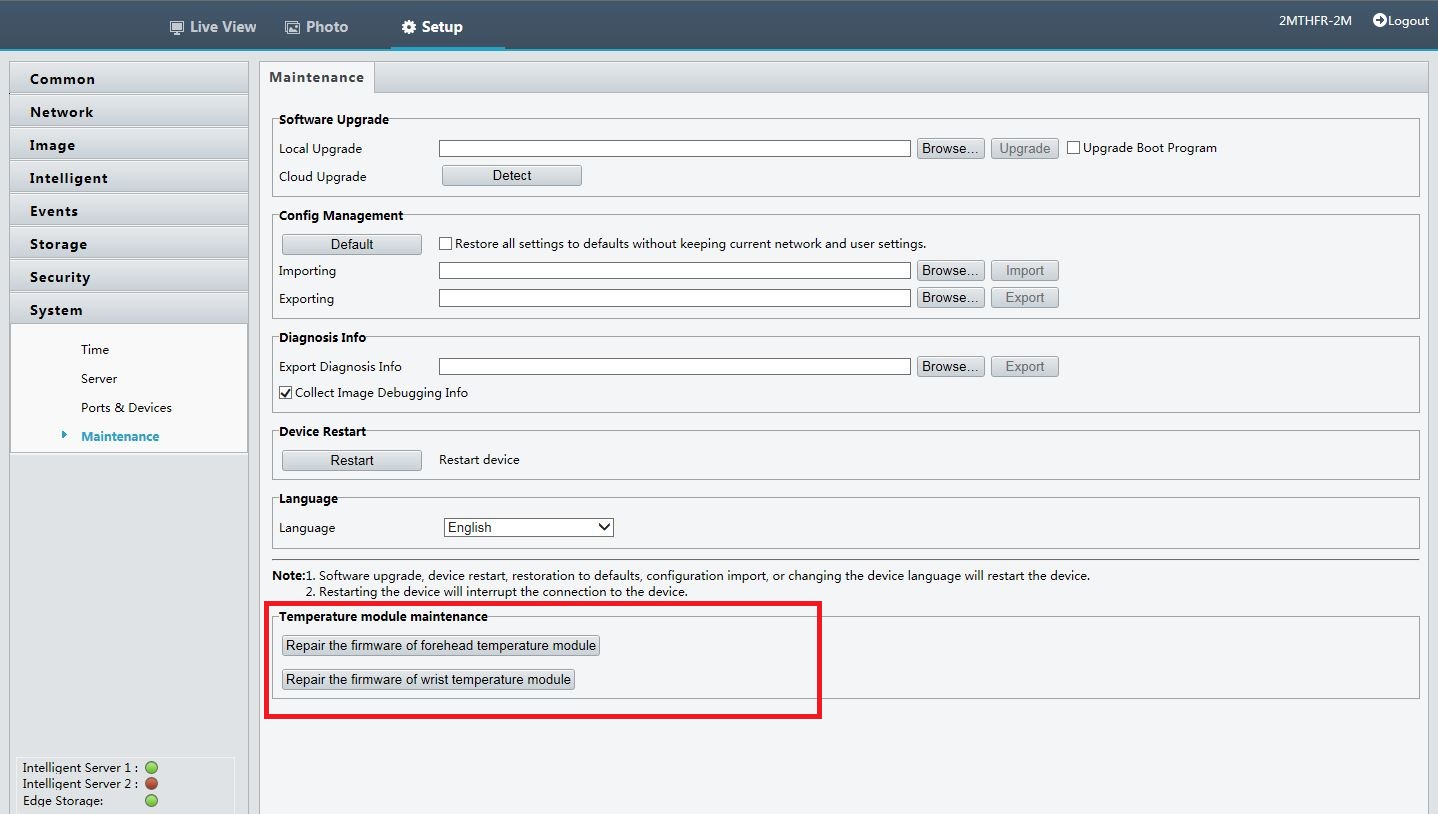Image resolution: width=1438 pixels, height=814 pixels.
Task: Click Intelligent Server 2 red status indicator
Action: (151, 784)
